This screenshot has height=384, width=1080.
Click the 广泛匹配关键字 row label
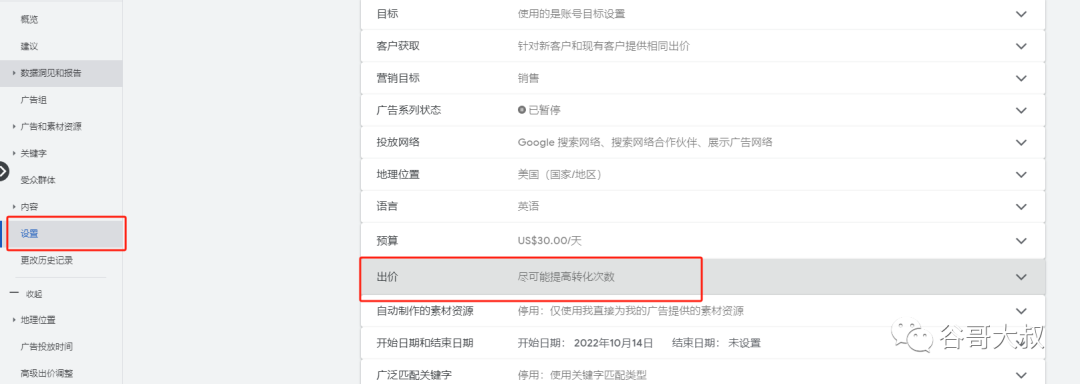(x=414, y=375)
